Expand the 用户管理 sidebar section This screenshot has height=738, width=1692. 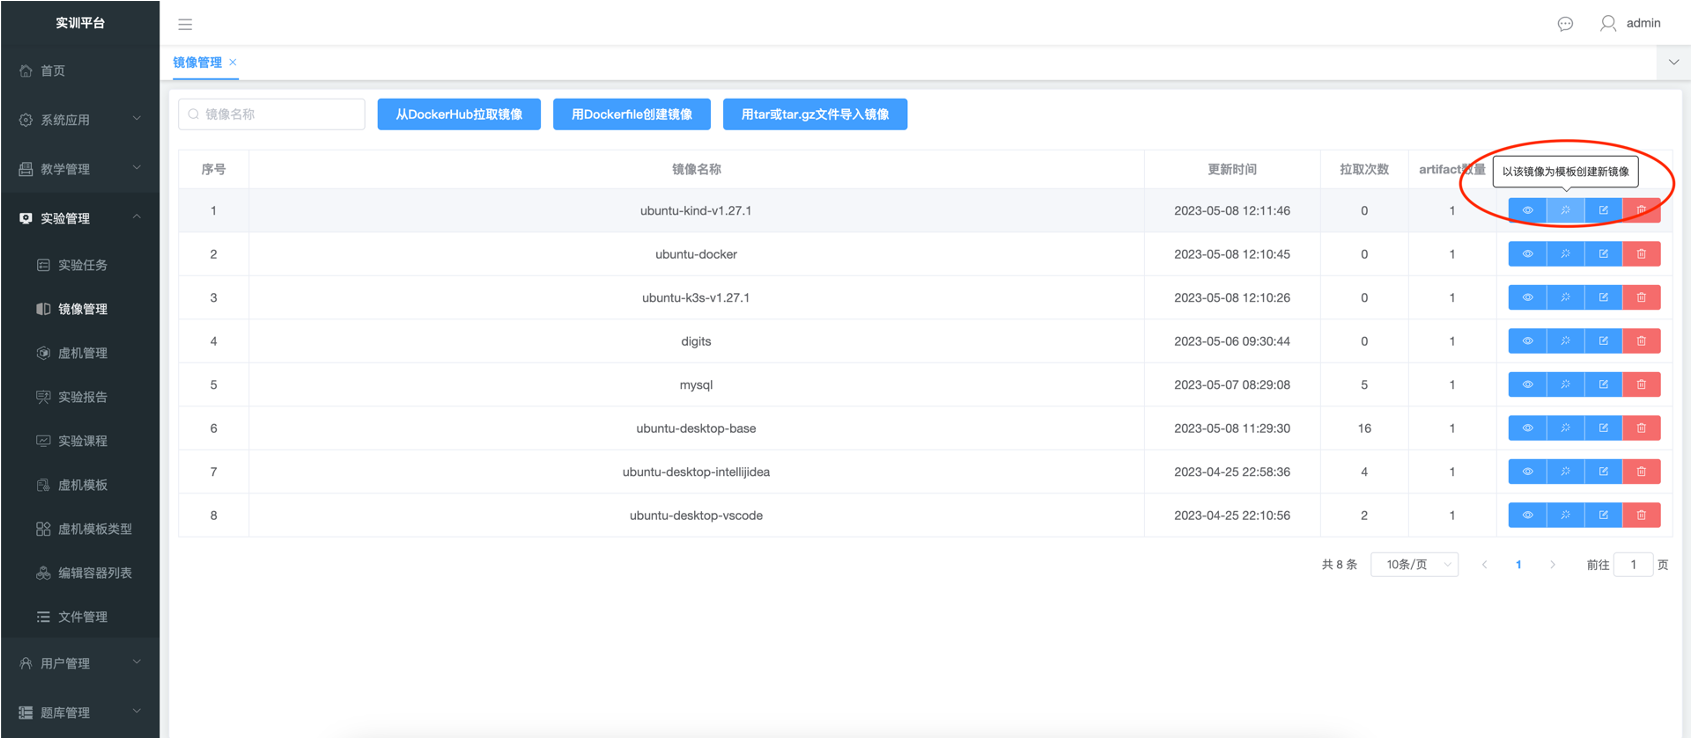[x=80, y=663]
